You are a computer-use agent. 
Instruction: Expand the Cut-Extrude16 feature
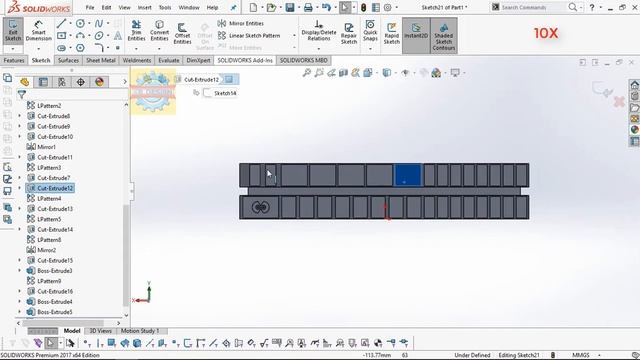pyautogui.click(x=19, y=291)
